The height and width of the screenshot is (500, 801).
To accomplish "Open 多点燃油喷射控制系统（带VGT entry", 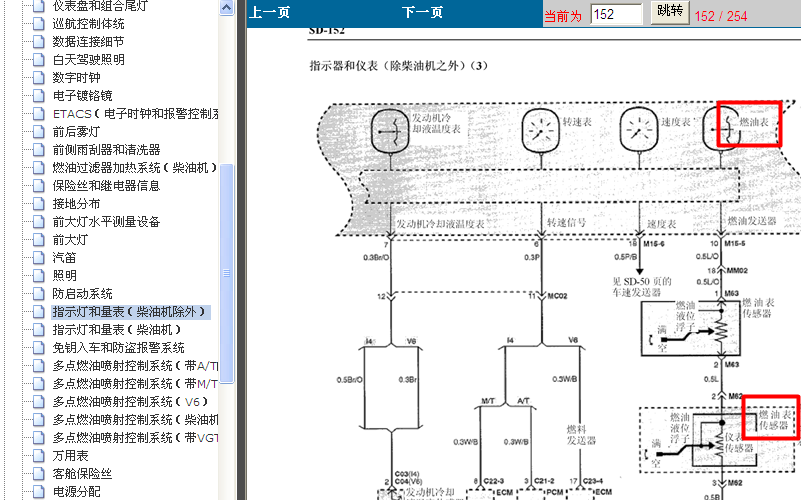I will [x=135, y=438].
